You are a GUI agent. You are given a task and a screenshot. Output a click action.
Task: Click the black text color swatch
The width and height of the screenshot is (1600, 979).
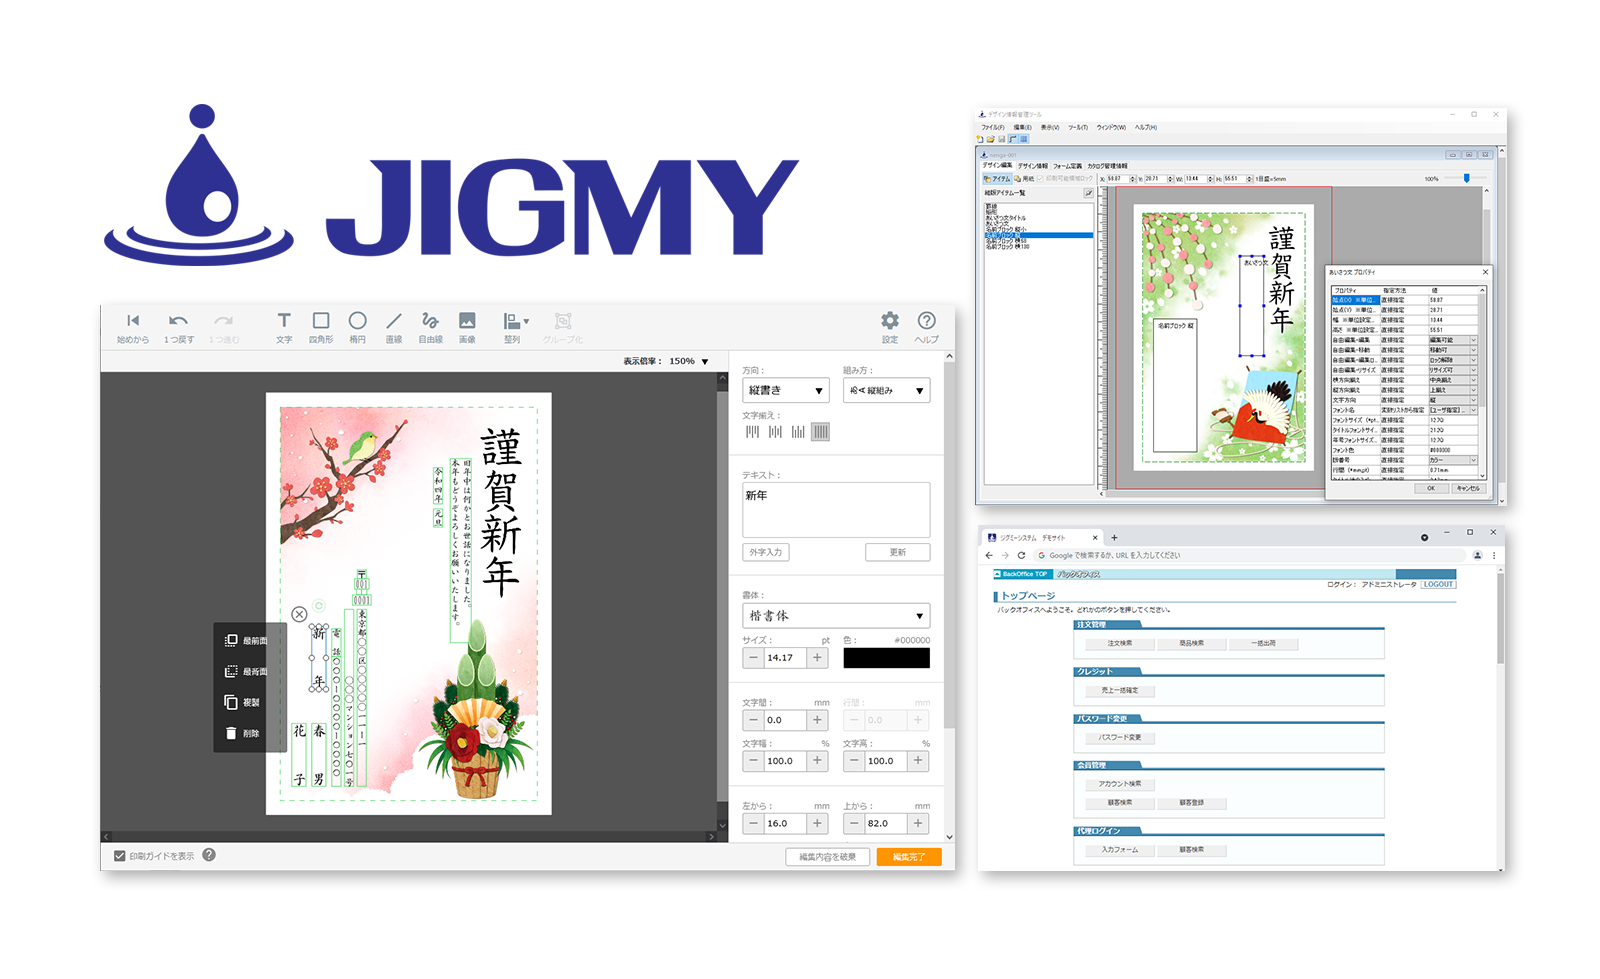coord(886,658)
